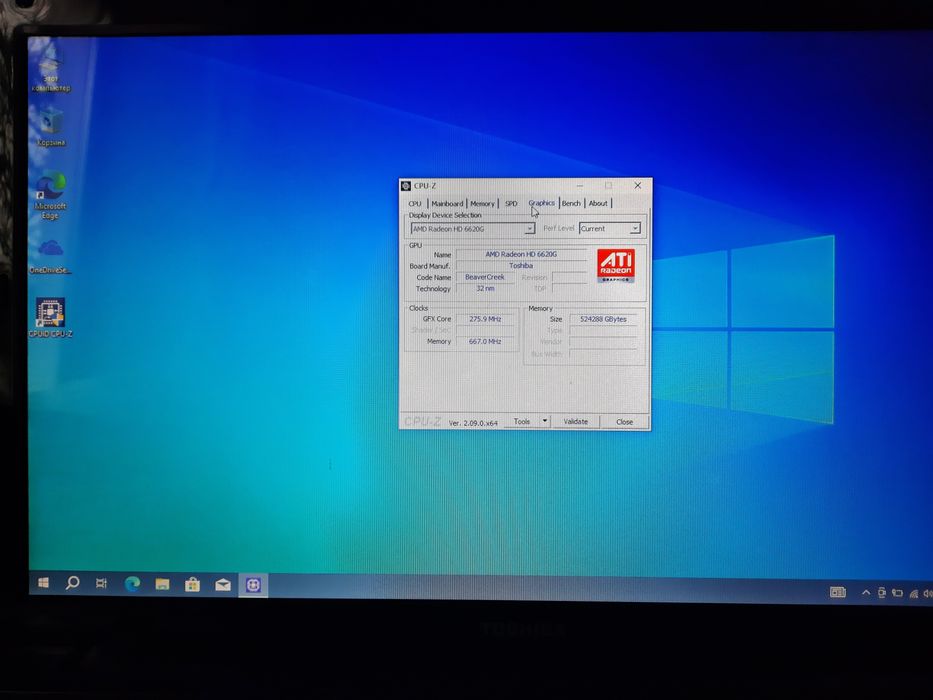Viewport: 933px width, 700px height.
Task: Expand the display device selection dropdown
Action: coord(529,229)
